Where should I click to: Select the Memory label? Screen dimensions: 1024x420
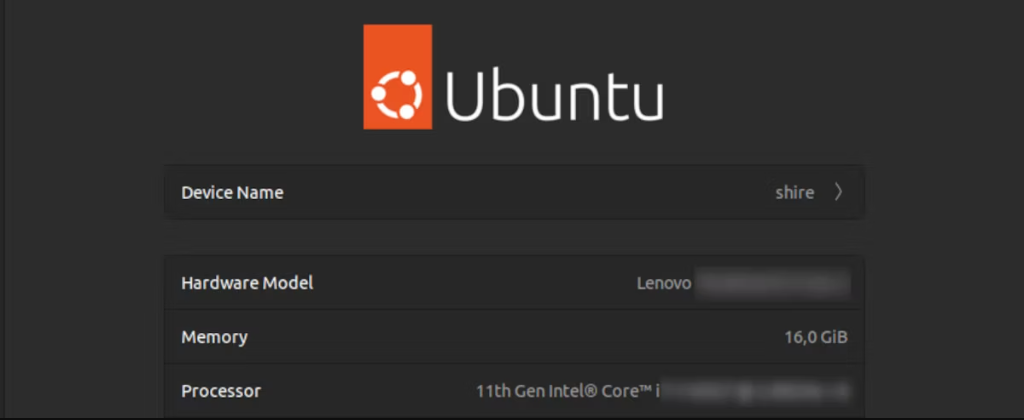[x=214, y=337]
